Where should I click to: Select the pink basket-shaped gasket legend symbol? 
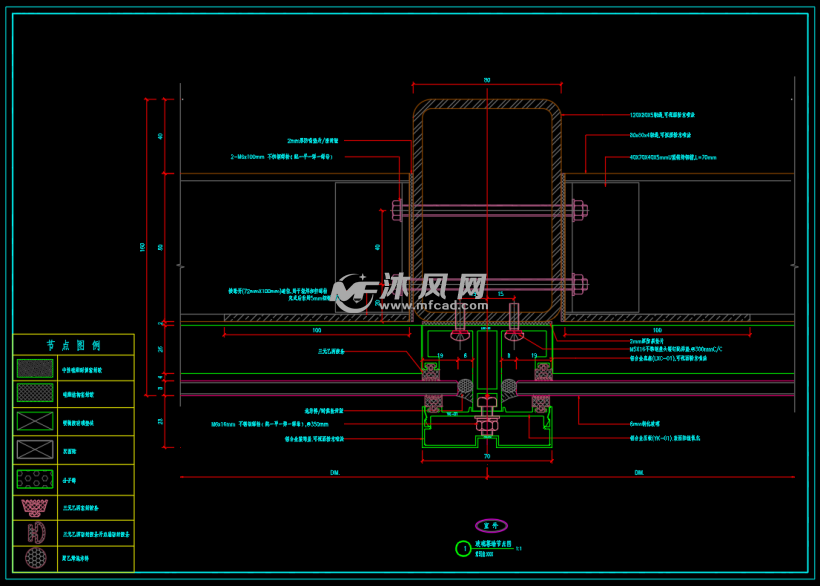[35, 507]
